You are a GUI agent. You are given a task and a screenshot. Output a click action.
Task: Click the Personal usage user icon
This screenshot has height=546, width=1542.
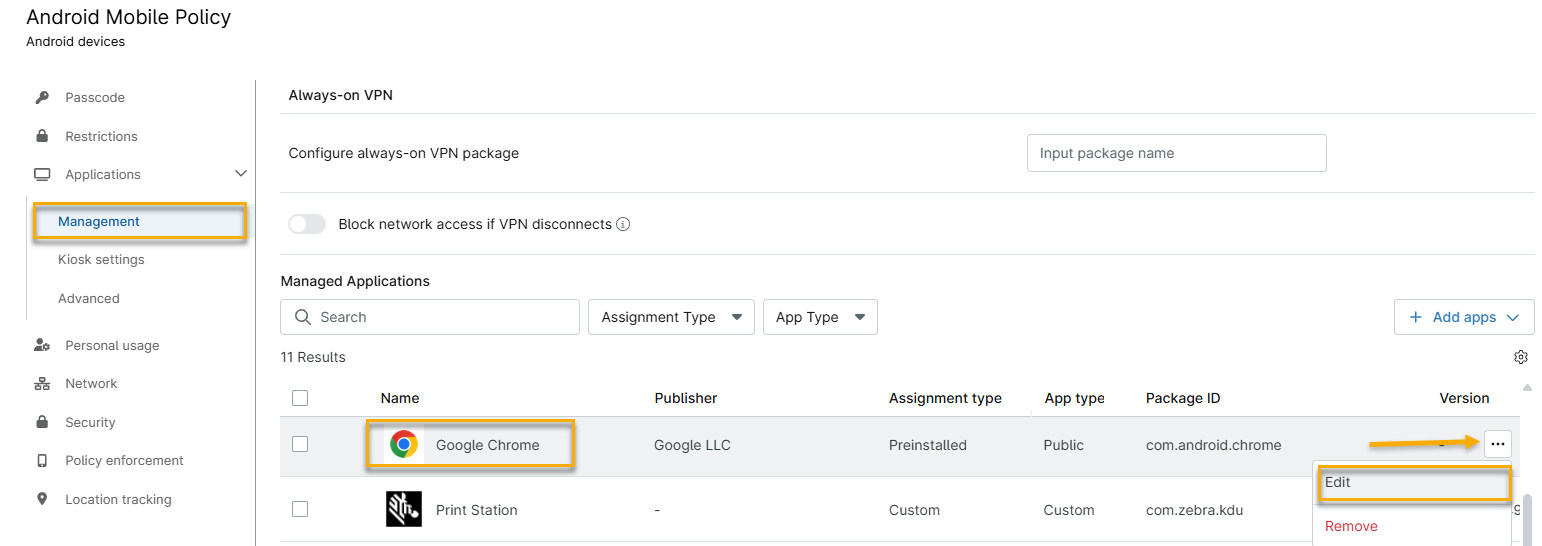tap(42, 346)
